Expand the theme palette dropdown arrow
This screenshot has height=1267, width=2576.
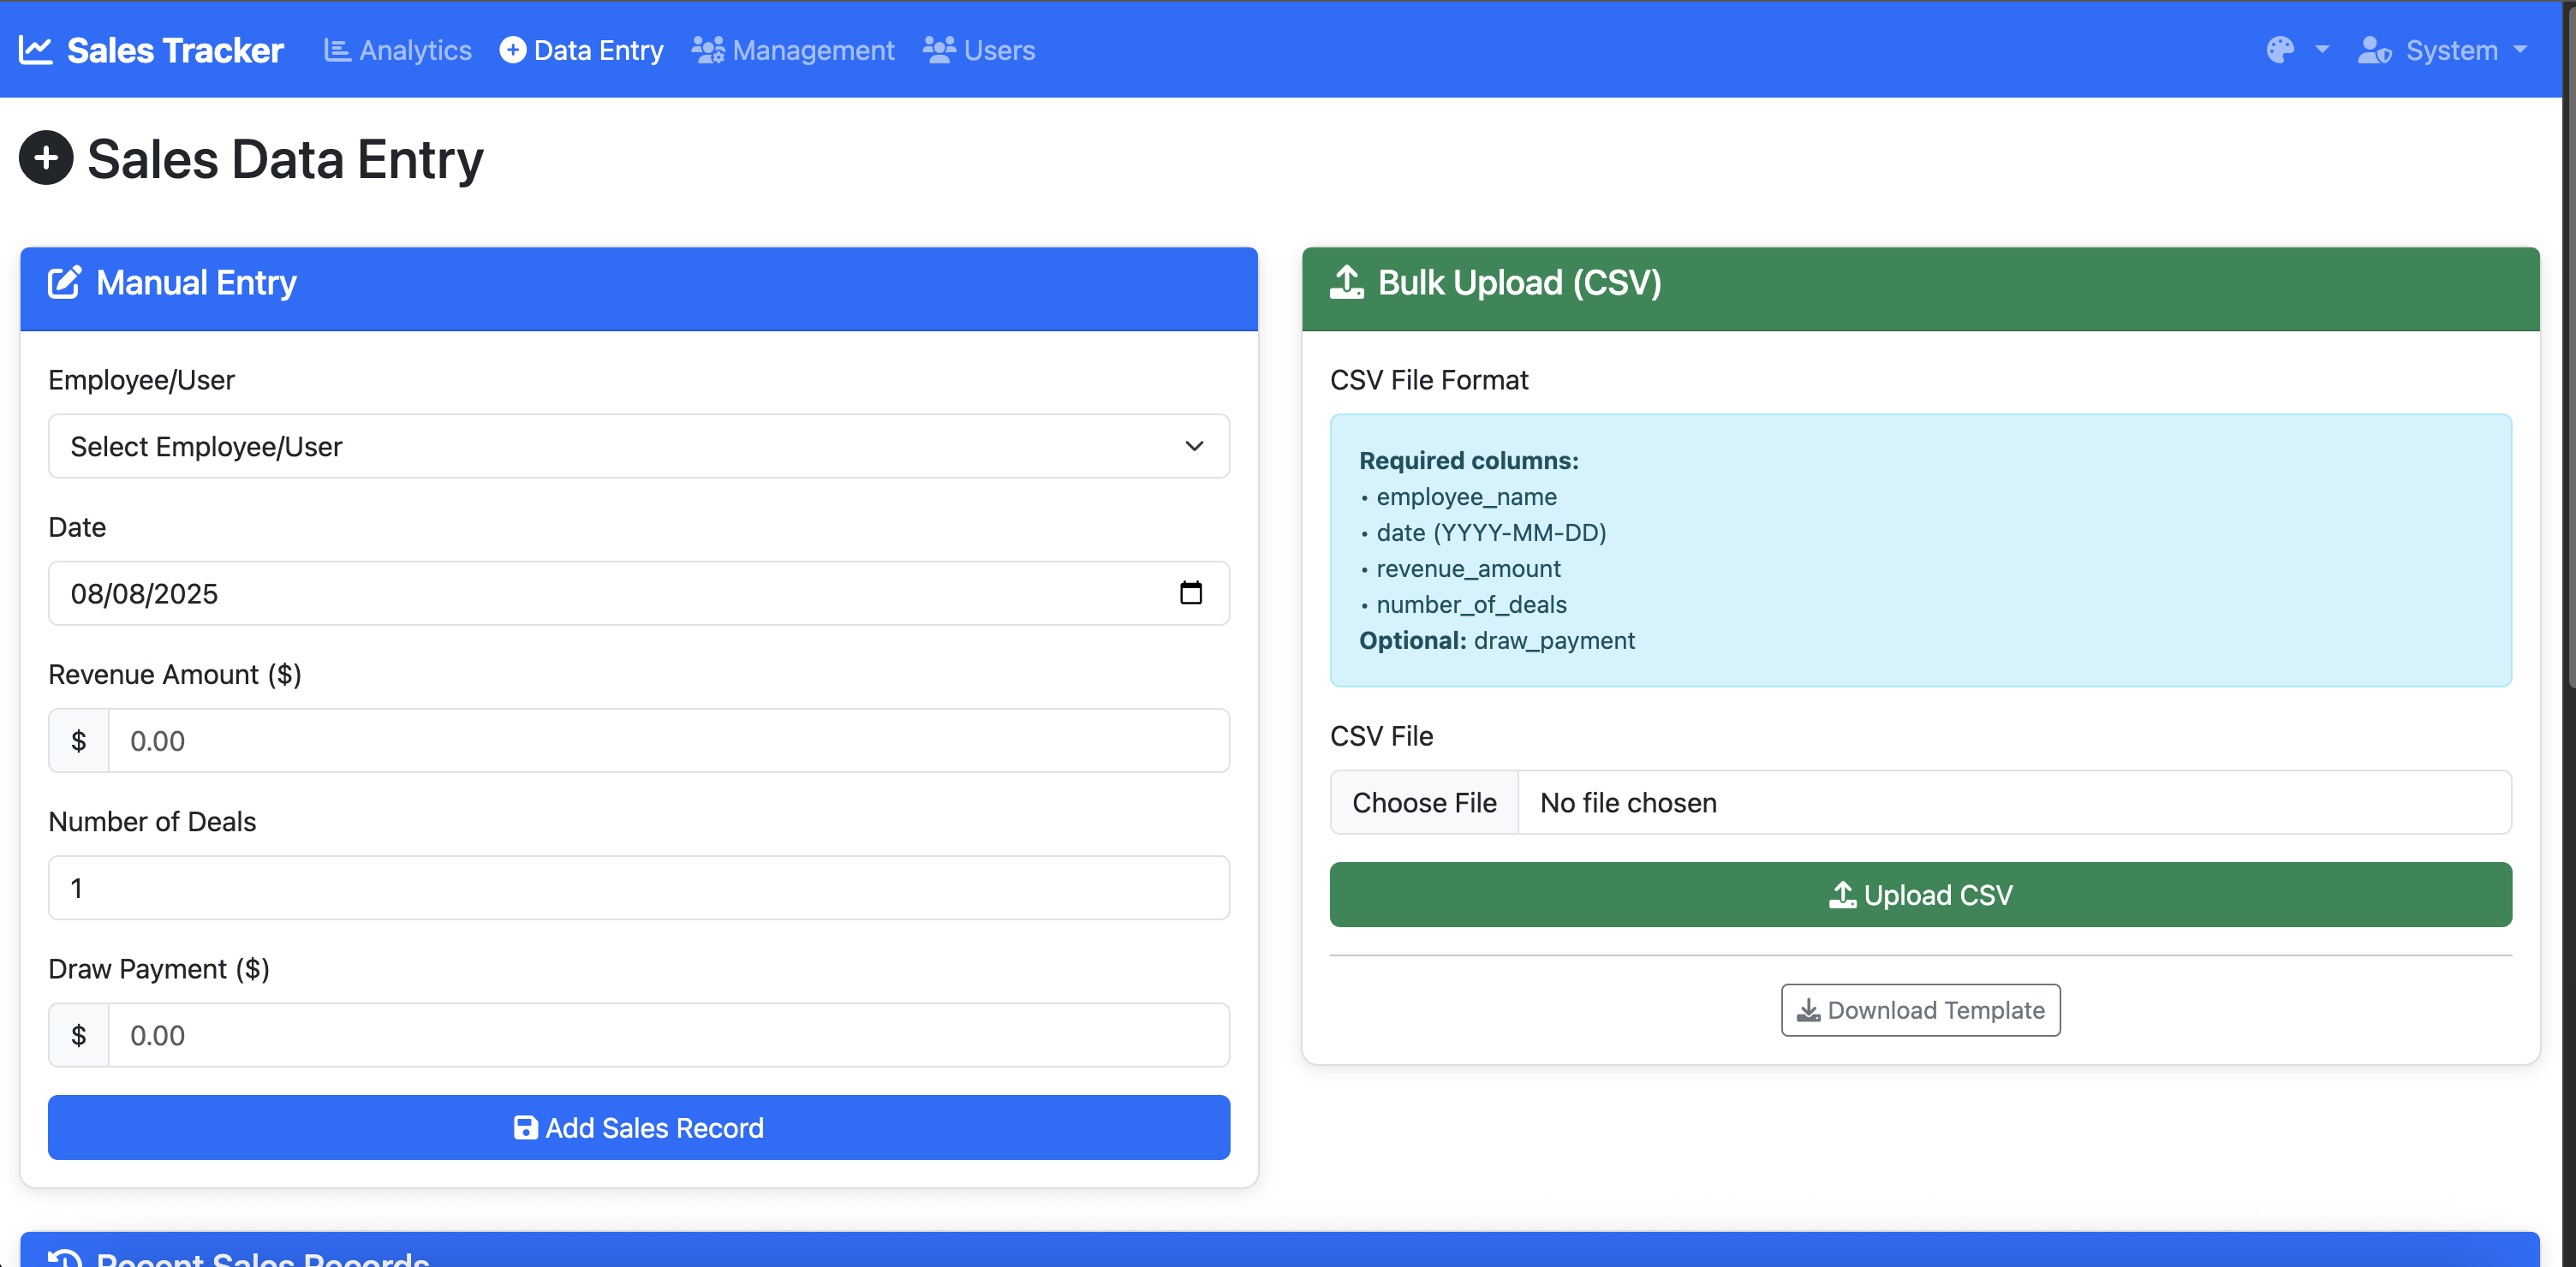(2322, 50)
